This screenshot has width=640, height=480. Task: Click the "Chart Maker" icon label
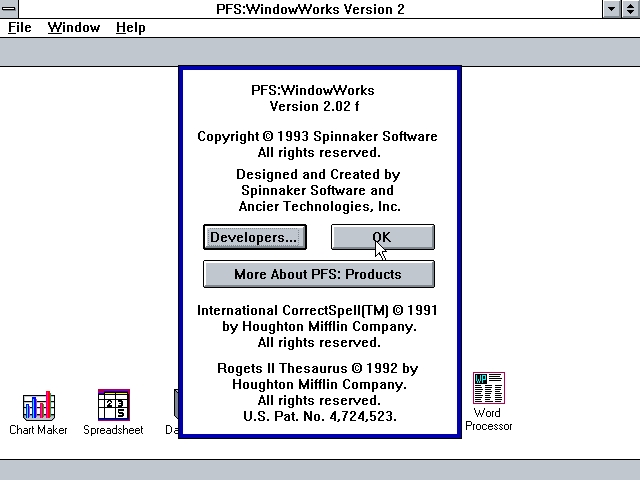pyautogui.click(x=38, y=430)
